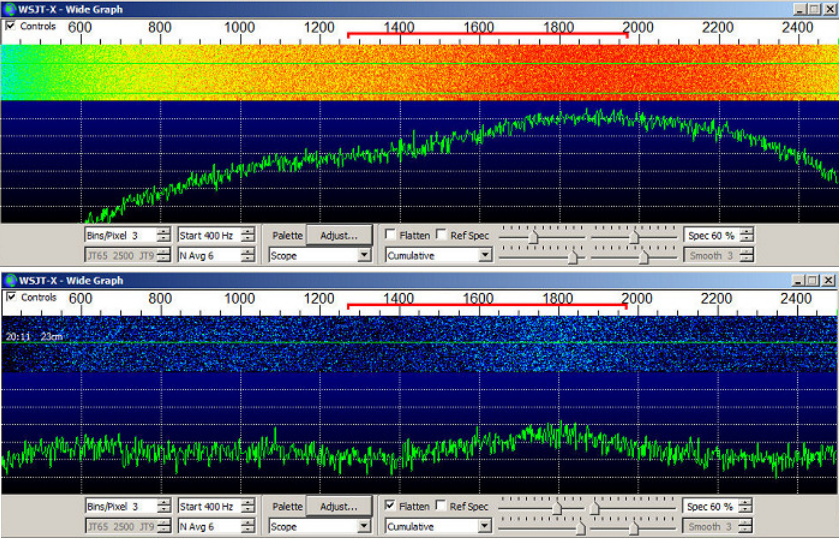Viewport: 840px width, 540px height.
Task: Decrease Start 400 Hz in lower window
Action: click(x=248, y=511)
